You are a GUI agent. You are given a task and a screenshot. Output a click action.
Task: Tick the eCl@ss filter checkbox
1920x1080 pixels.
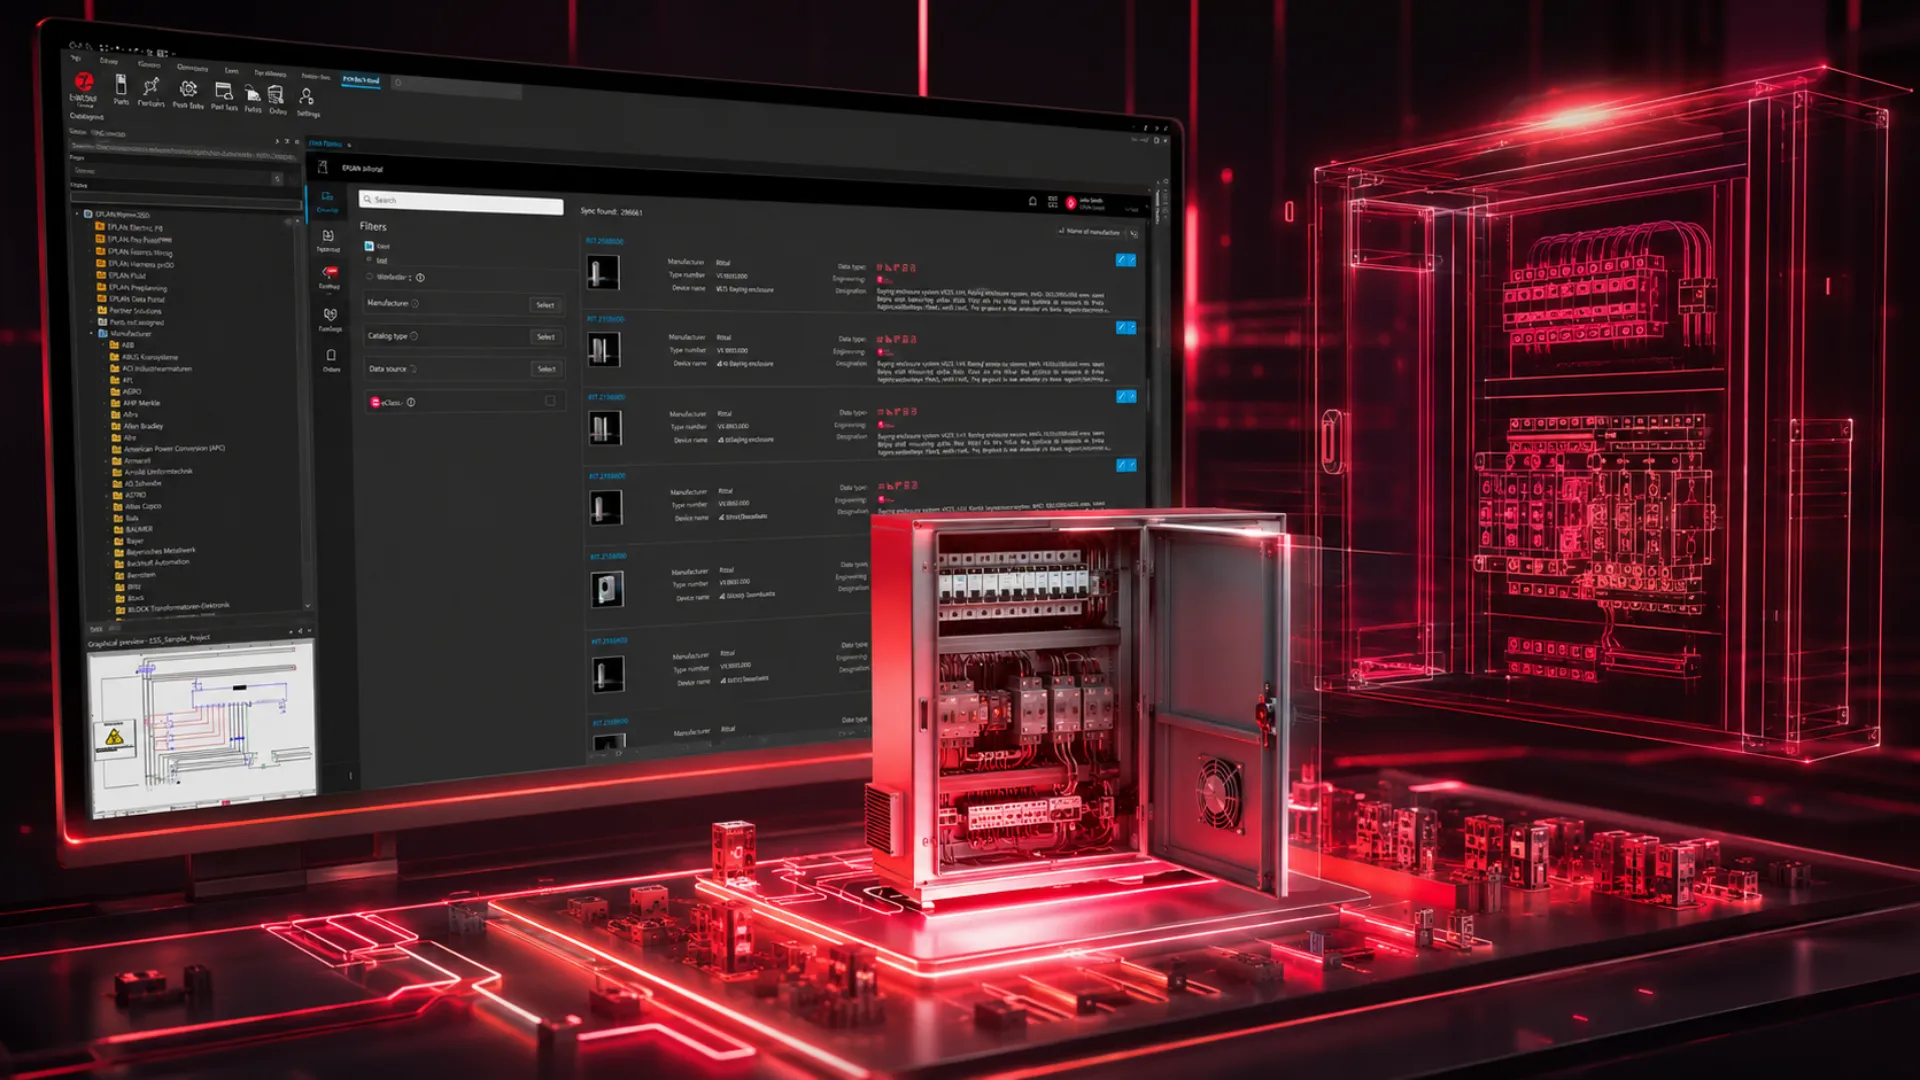coord(550,401)
